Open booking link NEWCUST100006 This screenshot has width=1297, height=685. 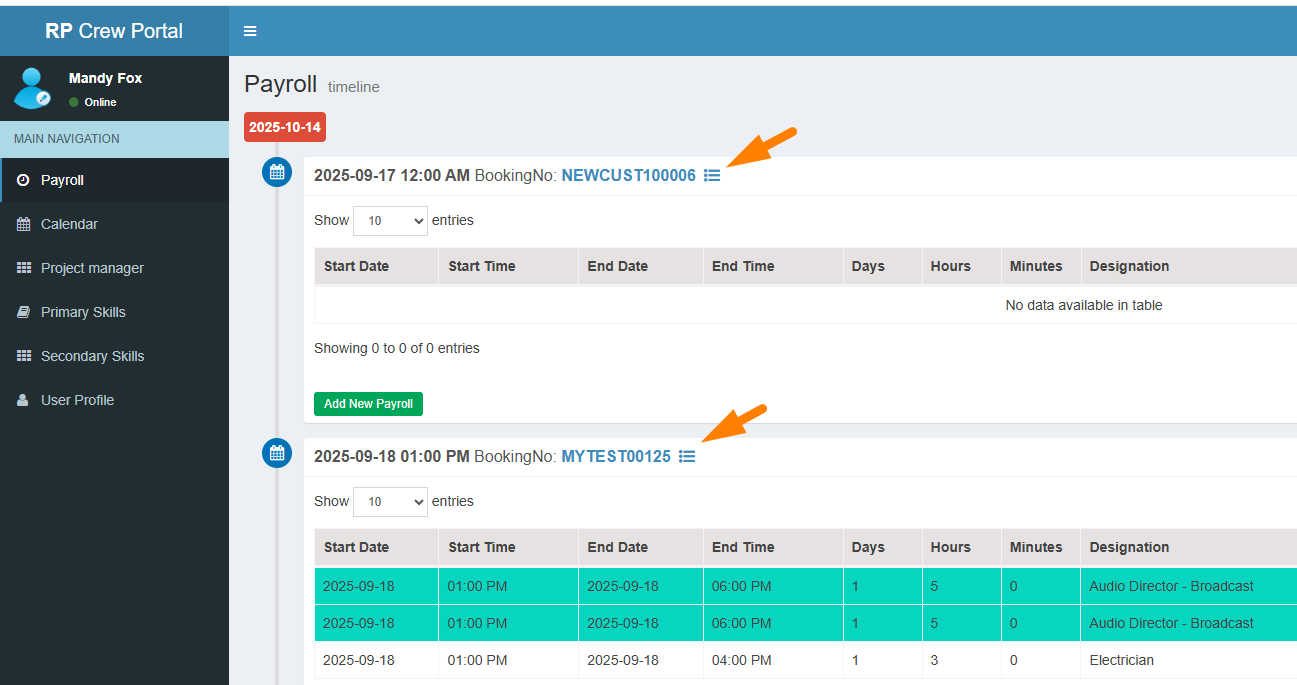click(x=628, y=175)
